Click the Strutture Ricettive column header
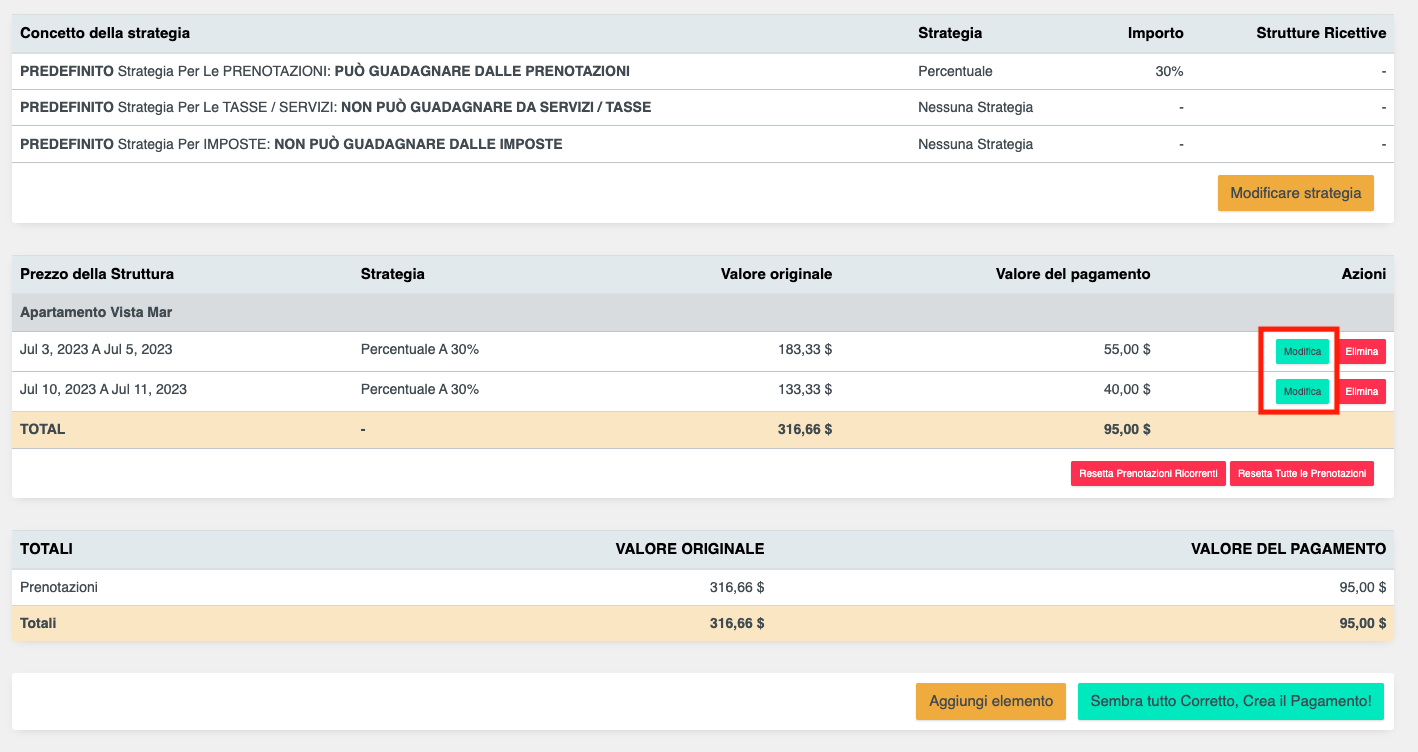Image resolution: width=1418 pixels, height=752 pixels. 1322,33
